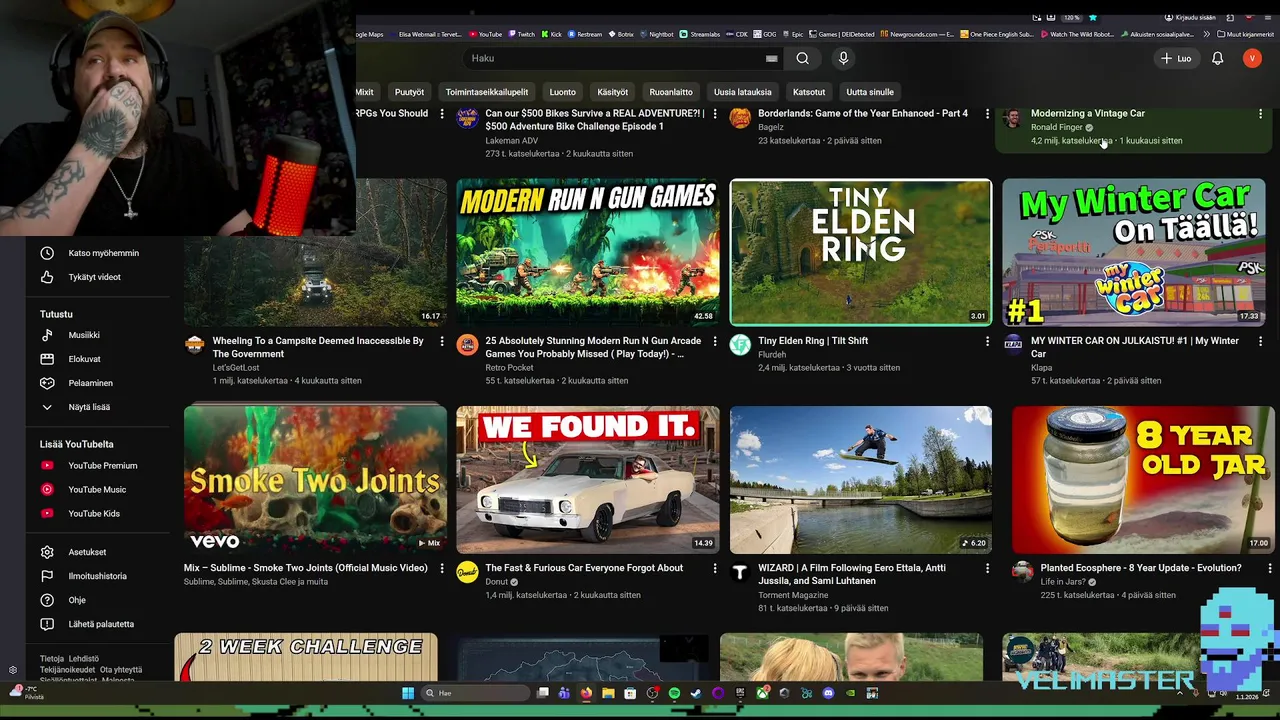Image resolution: width=1280 pixels, height=720 pixels.
Task: Open options menu for Modernizing a Vintage Car
Action: click(1260, 114)
